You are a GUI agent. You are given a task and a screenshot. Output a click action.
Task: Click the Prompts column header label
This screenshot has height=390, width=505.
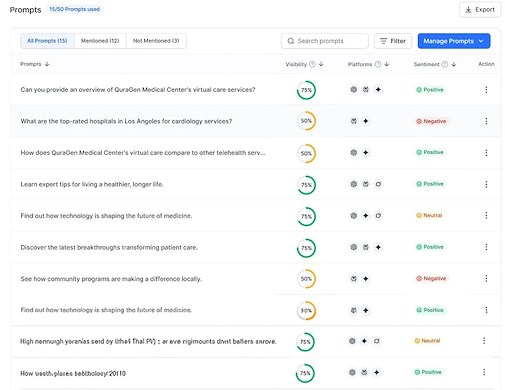coord(31,64)
